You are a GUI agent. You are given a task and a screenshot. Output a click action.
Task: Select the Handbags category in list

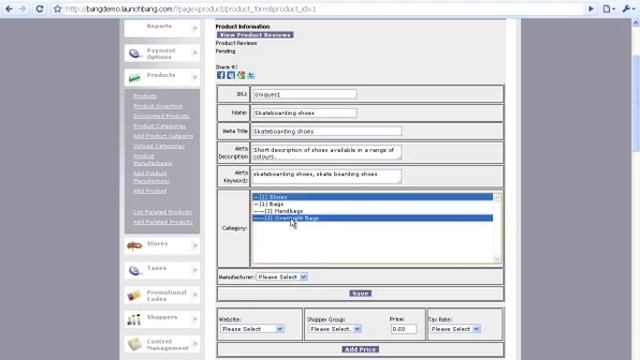(x=372, y=211)
